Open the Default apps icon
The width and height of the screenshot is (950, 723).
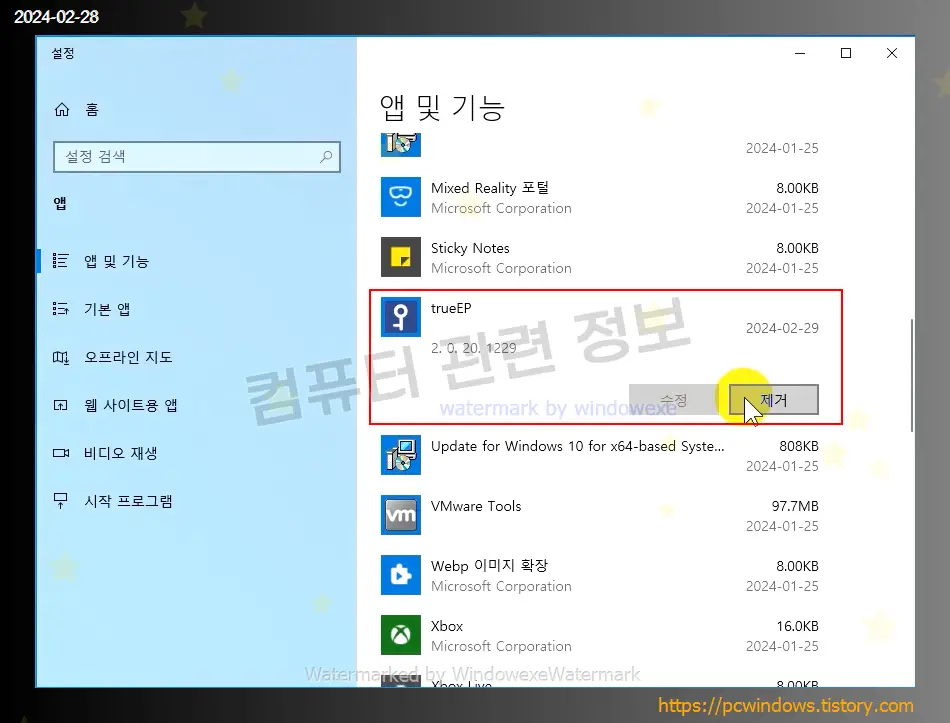tap(61, 309)
